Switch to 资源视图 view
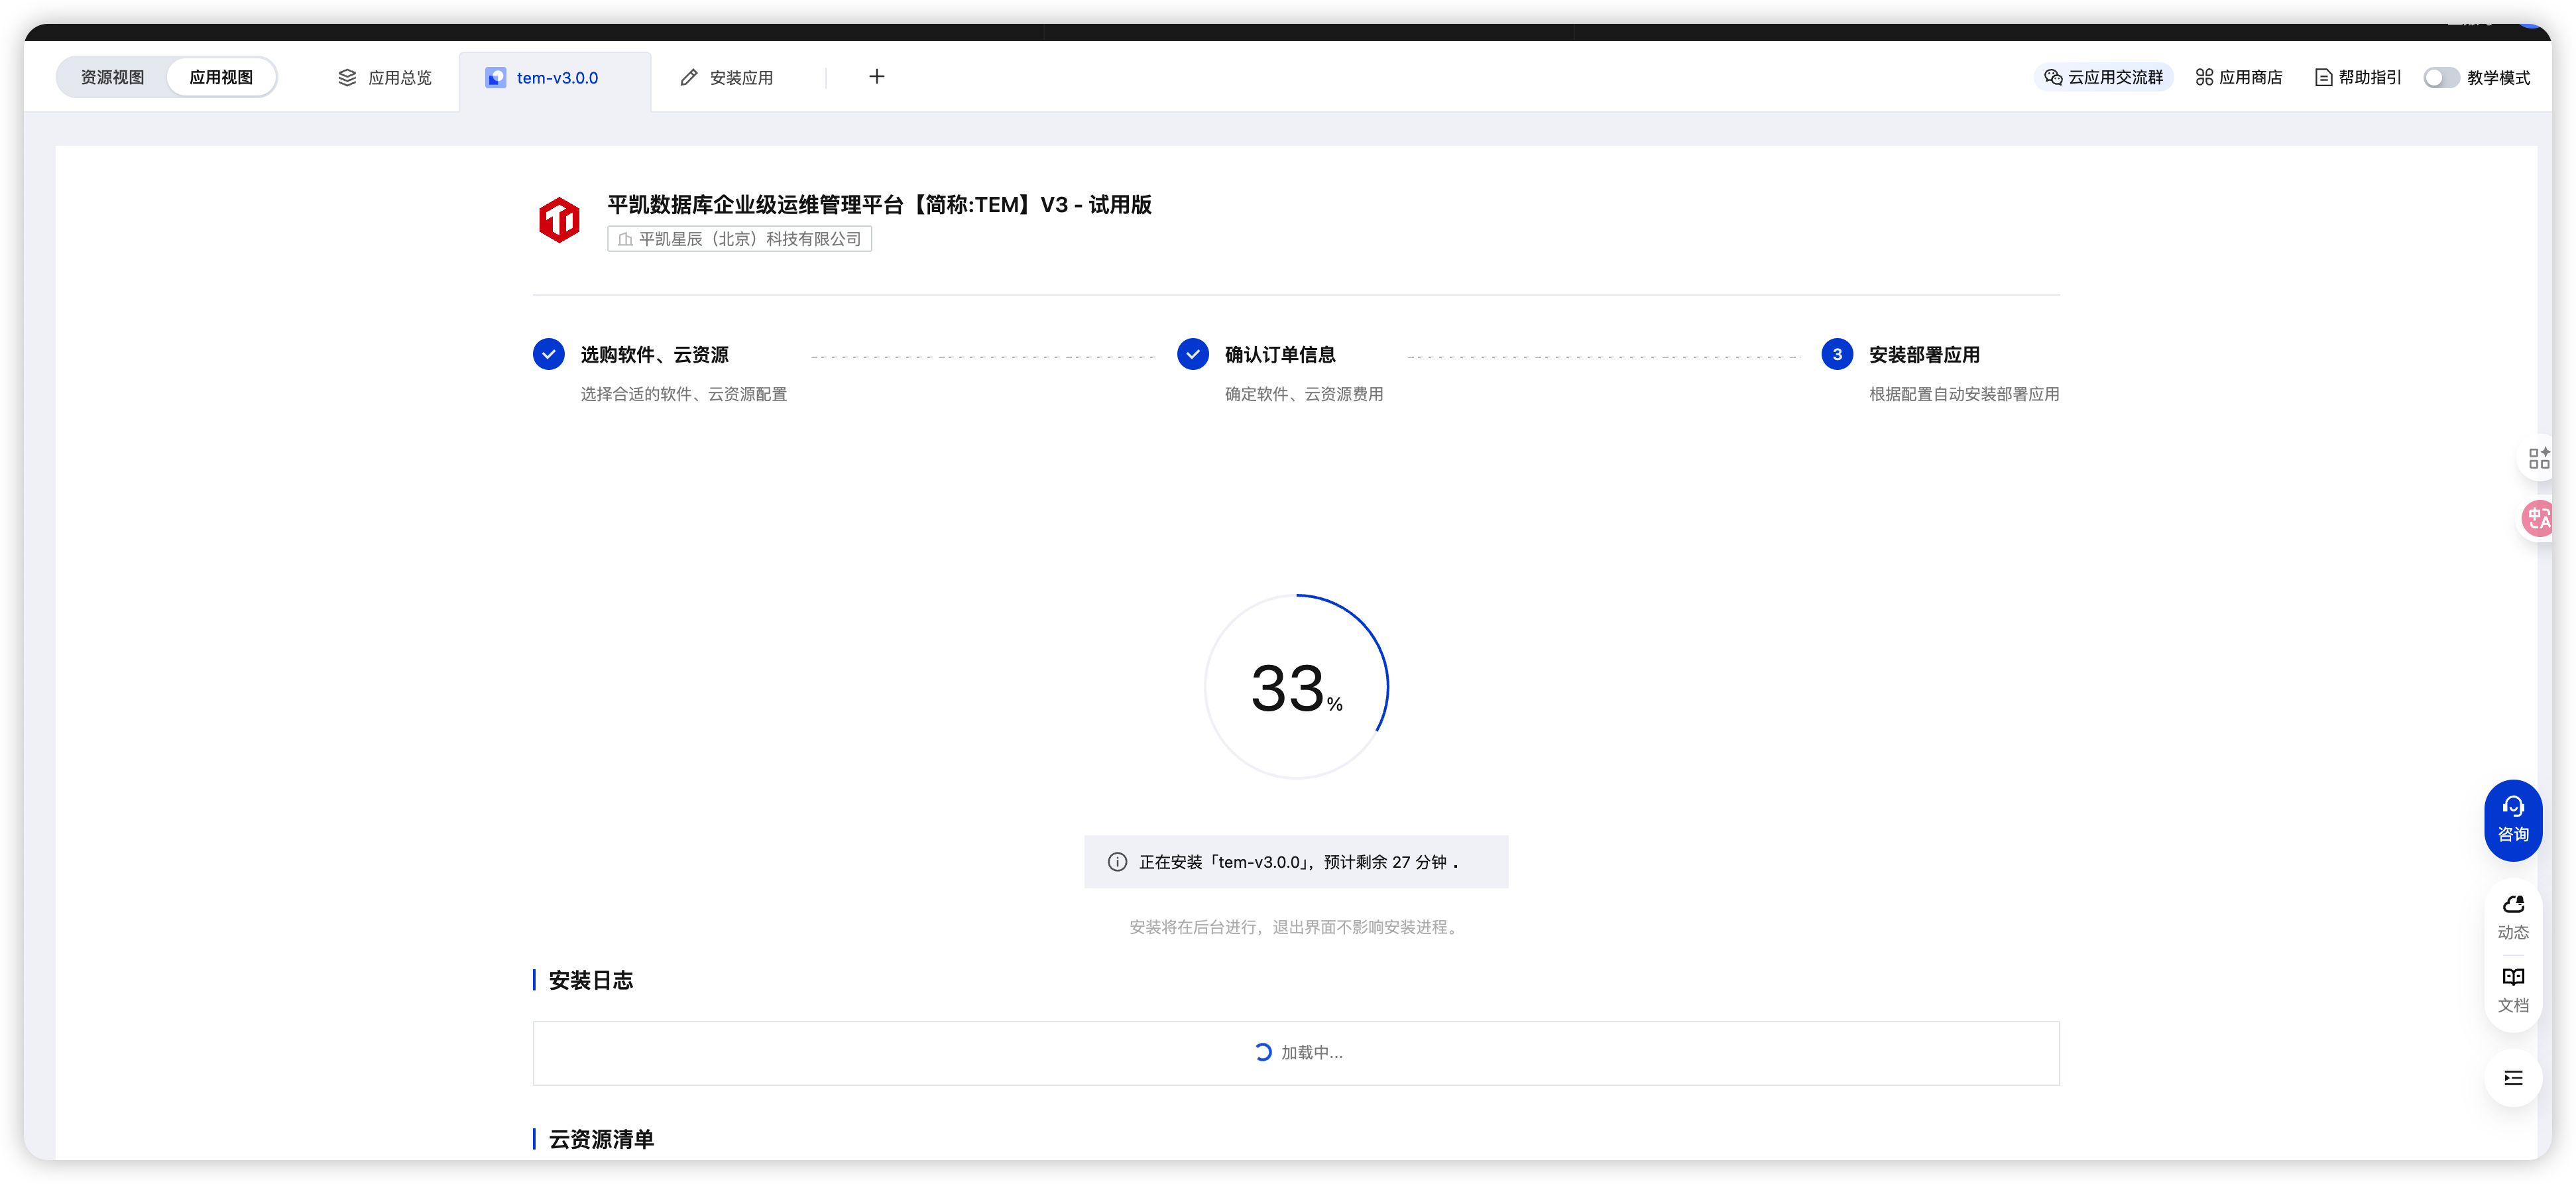The image size is (2576, 1184). point(112,77)
